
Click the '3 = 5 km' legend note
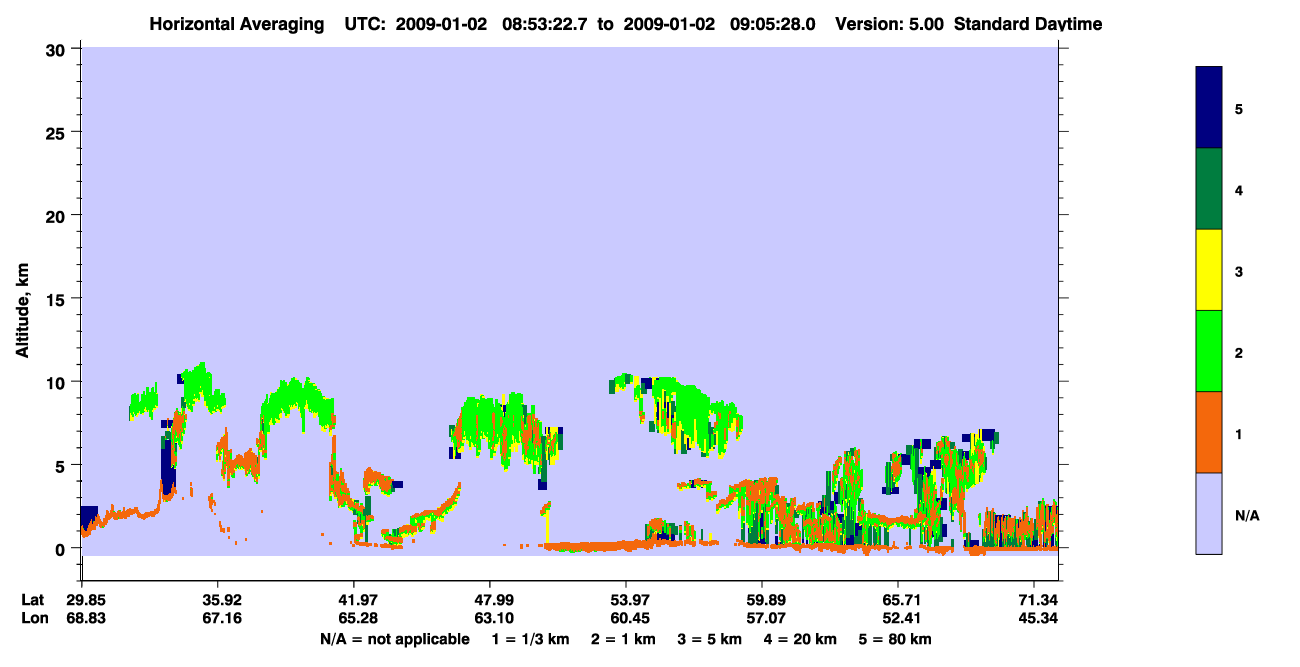tap(710, 639)
